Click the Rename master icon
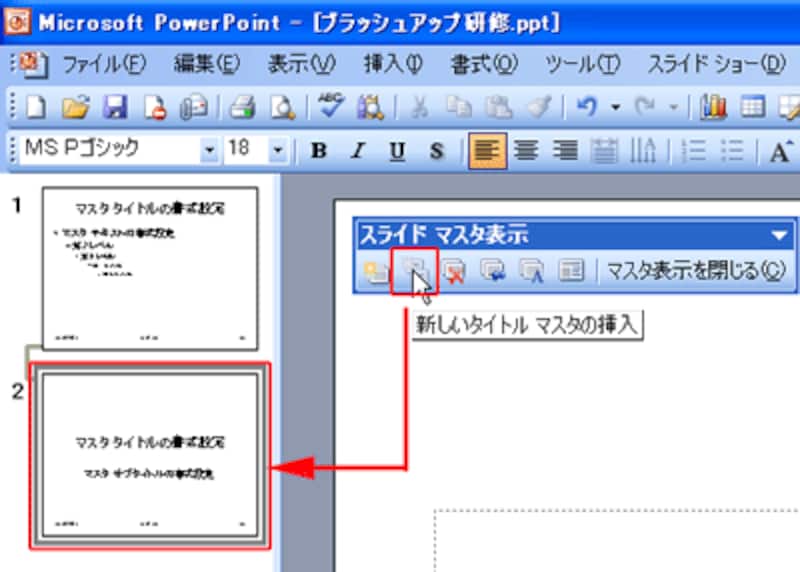This screenshot has width=800, height=572. tap(532, 270)
